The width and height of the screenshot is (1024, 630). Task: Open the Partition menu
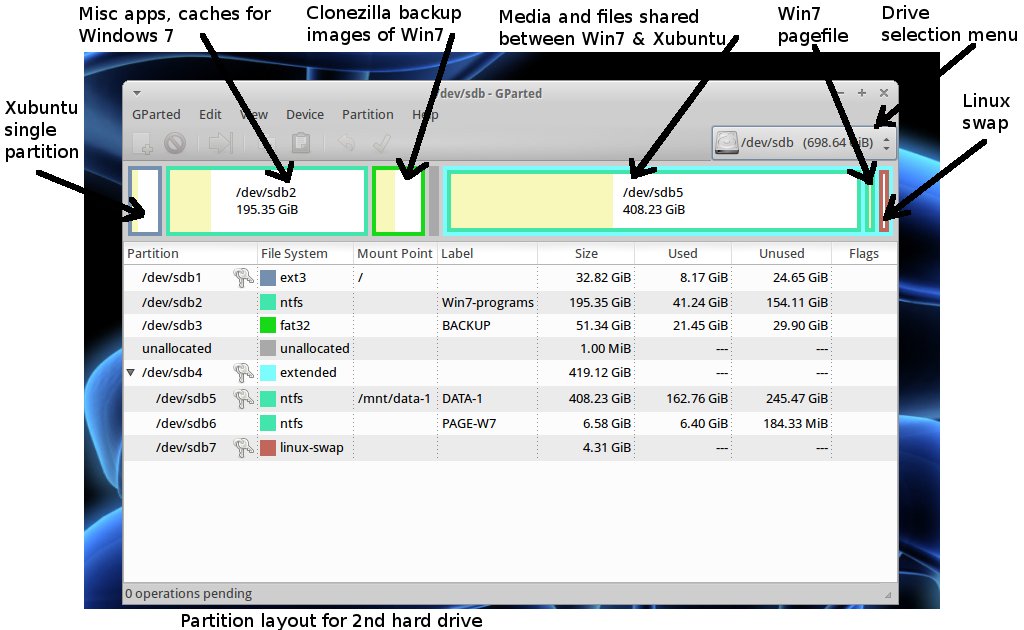pyautogui.click(x=368, y=114)
